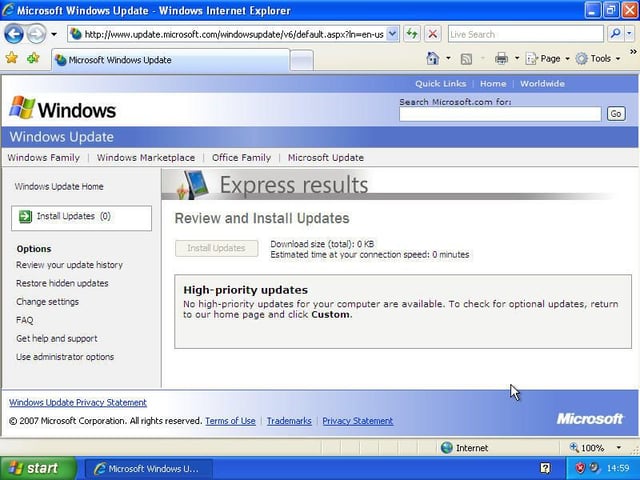Image resolution: width=640 pixels, height=480 pixels.
Task: Click the Live Search magnifier icon
Action: click(615, 34)
